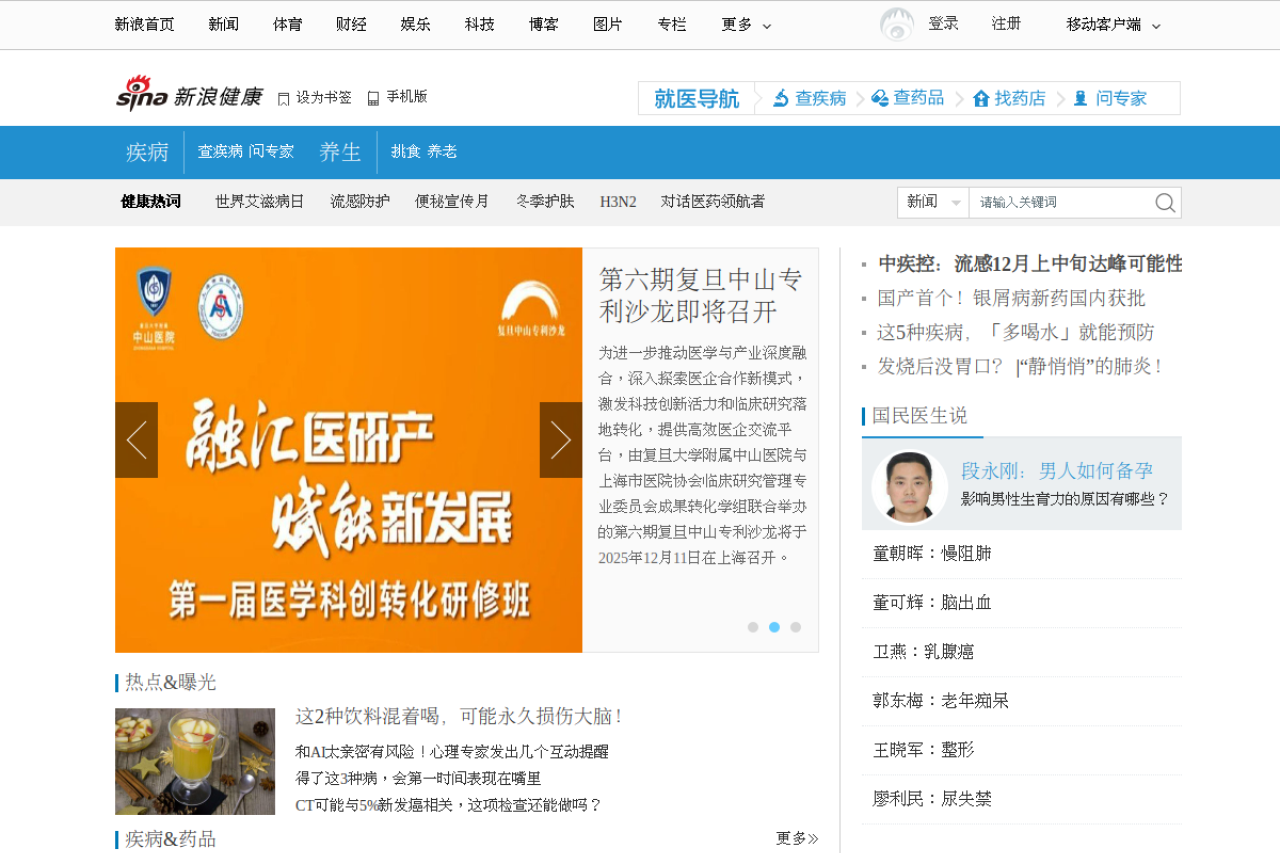Open hot word 流感防护

pyautogui.click(x=360, y=202)
